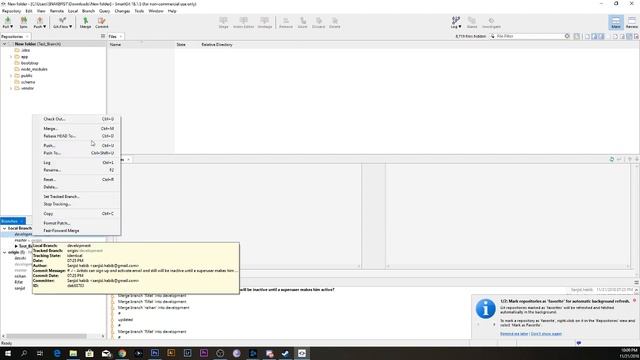The height and width of the screenshot is (360, 640).
Task: Click the Unstage toolbar icon
Action: pos(264,22)
